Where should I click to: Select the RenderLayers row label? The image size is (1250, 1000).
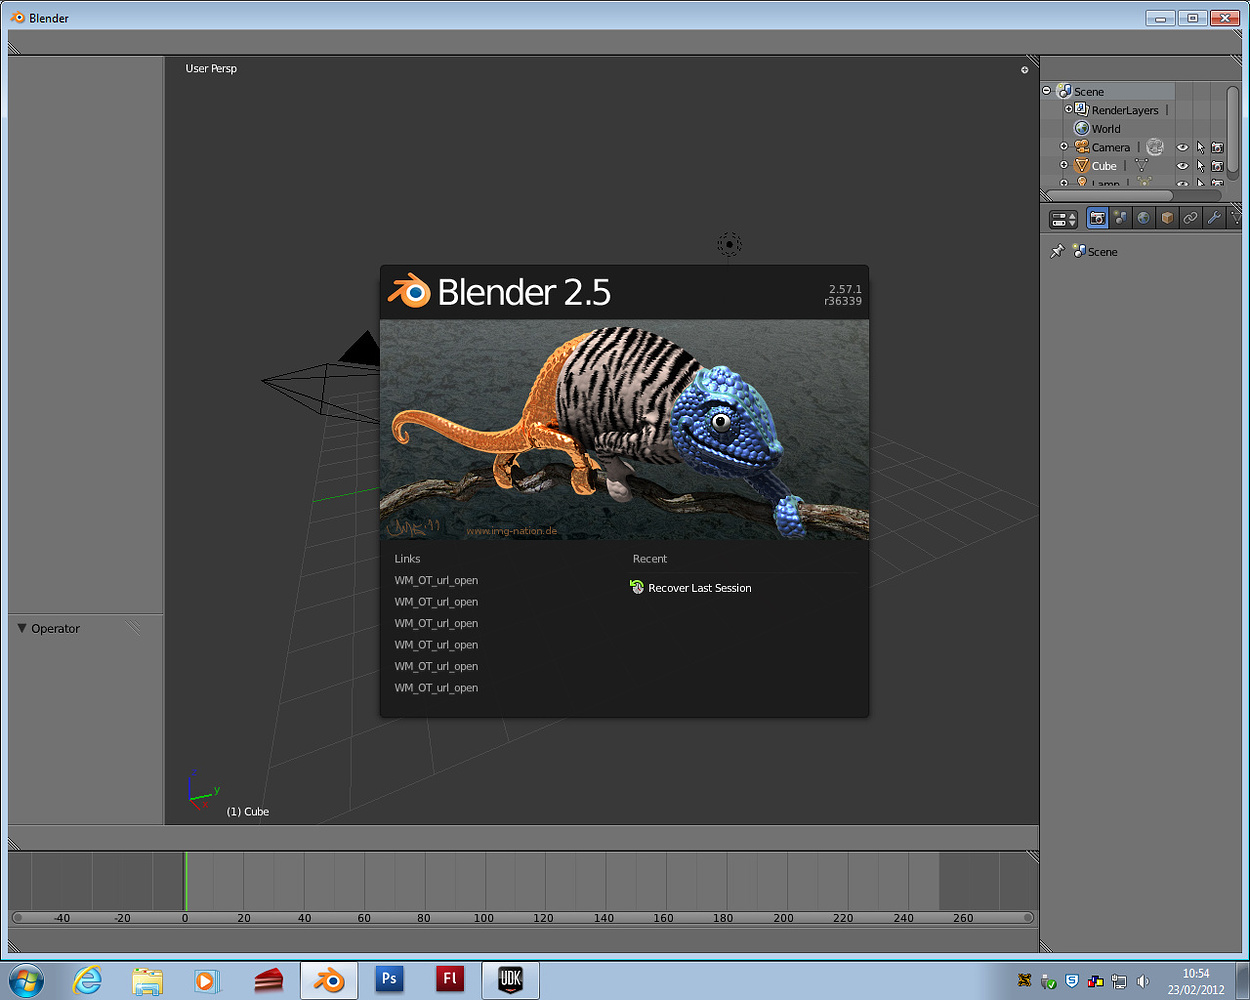tap(1125, 110)
